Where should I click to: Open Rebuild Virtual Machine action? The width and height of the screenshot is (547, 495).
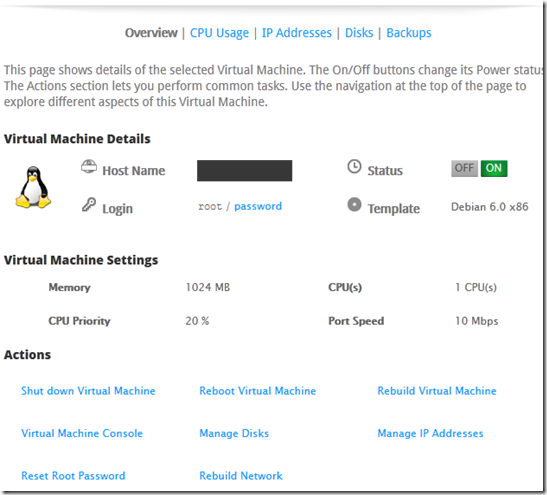437,391
